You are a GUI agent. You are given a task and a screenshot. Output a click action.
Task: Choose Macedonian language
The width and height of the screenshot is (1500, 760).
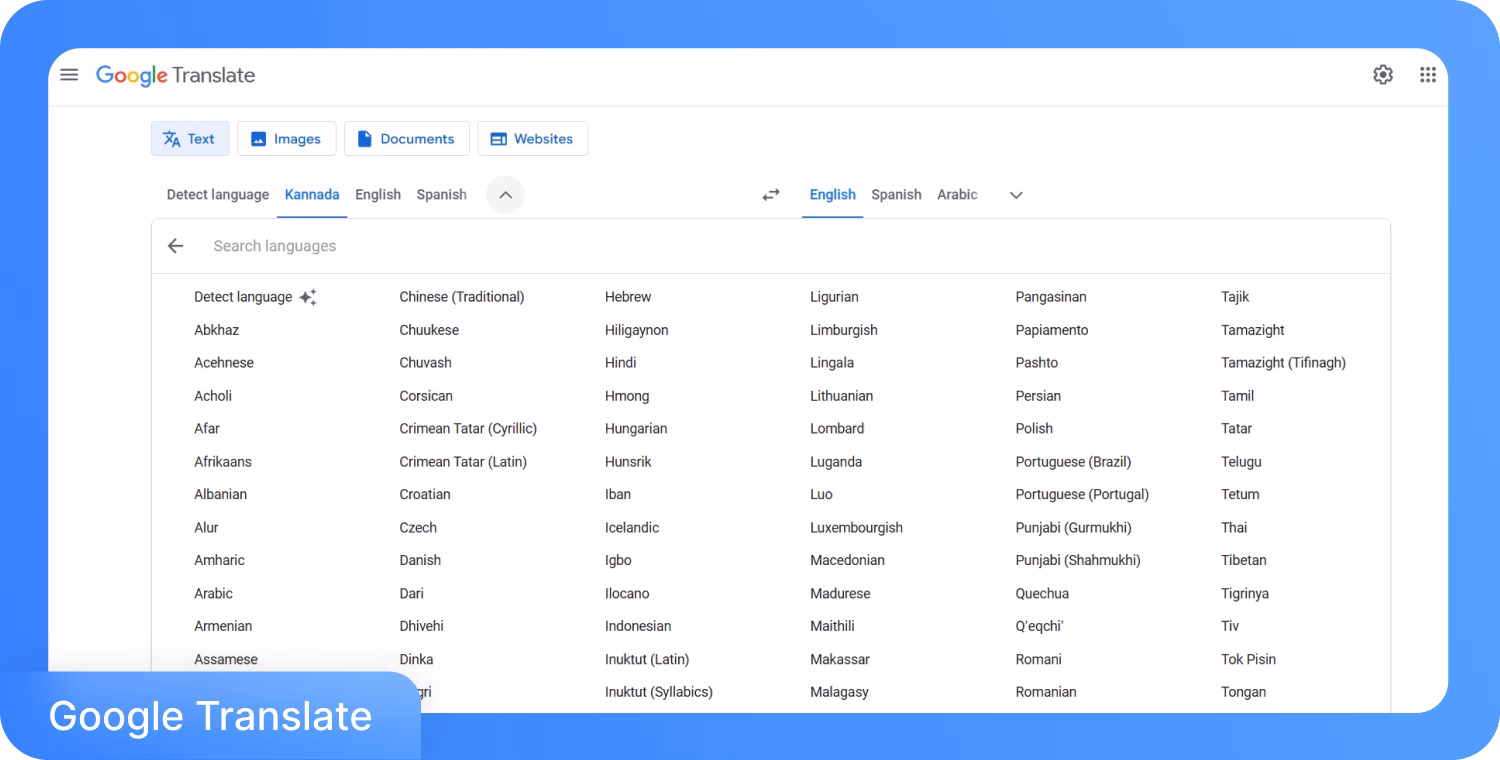click(848, 560)
